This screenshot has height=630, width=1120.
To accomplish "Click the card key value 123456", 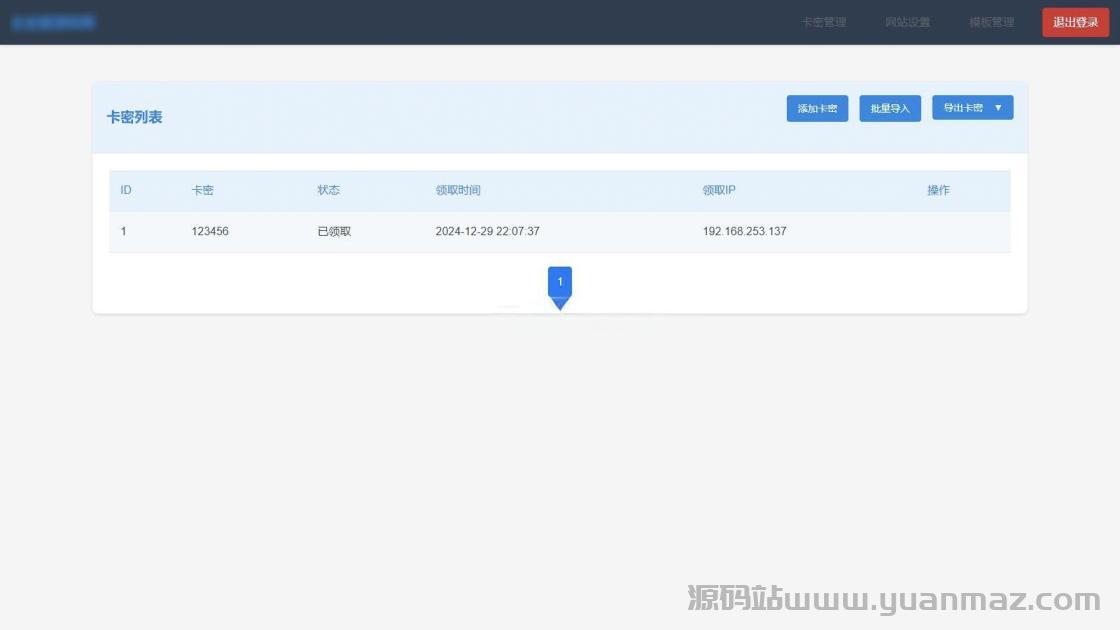I will point(210,231).
